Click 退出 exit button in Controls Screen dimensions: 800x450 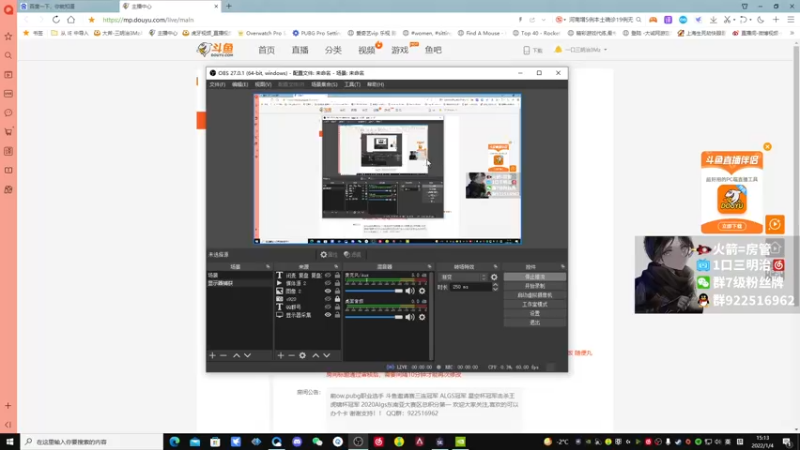pos(535,322)
